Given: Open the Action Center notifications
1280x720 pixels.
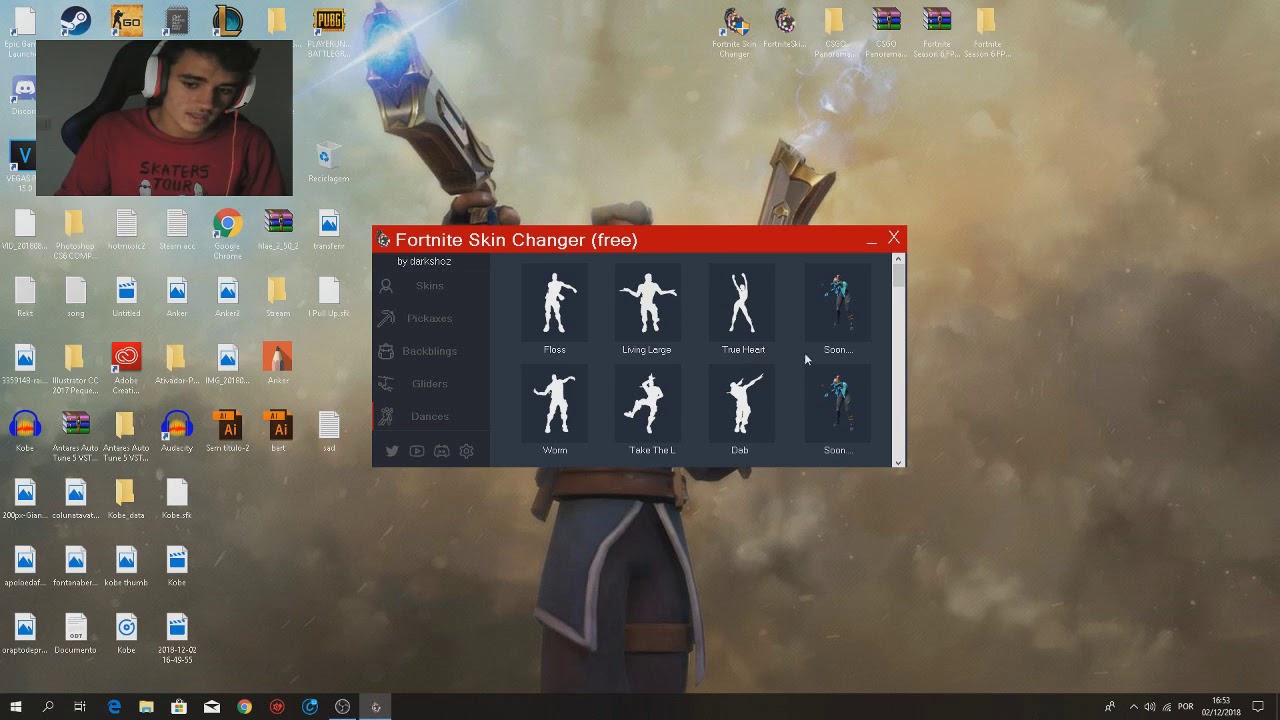Looking at the screenshot, I should pos(1258,707).
